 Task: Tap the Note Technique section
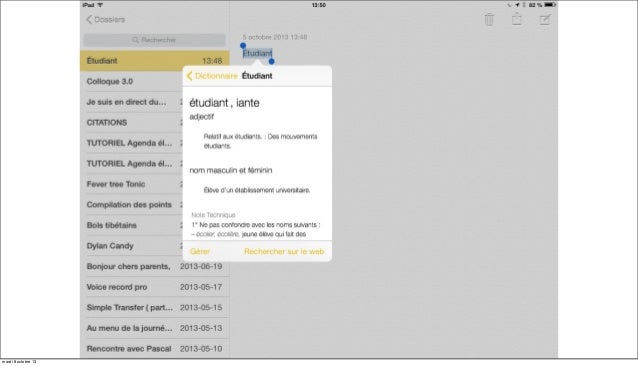[213, 215]
